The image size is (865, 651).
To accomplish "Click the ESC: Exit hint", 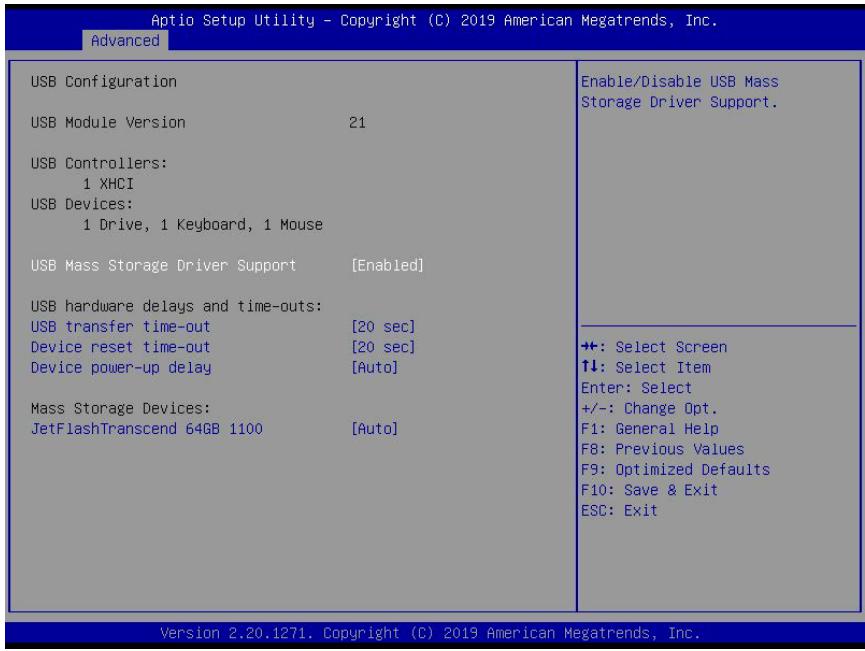I will tap(620, 510).
